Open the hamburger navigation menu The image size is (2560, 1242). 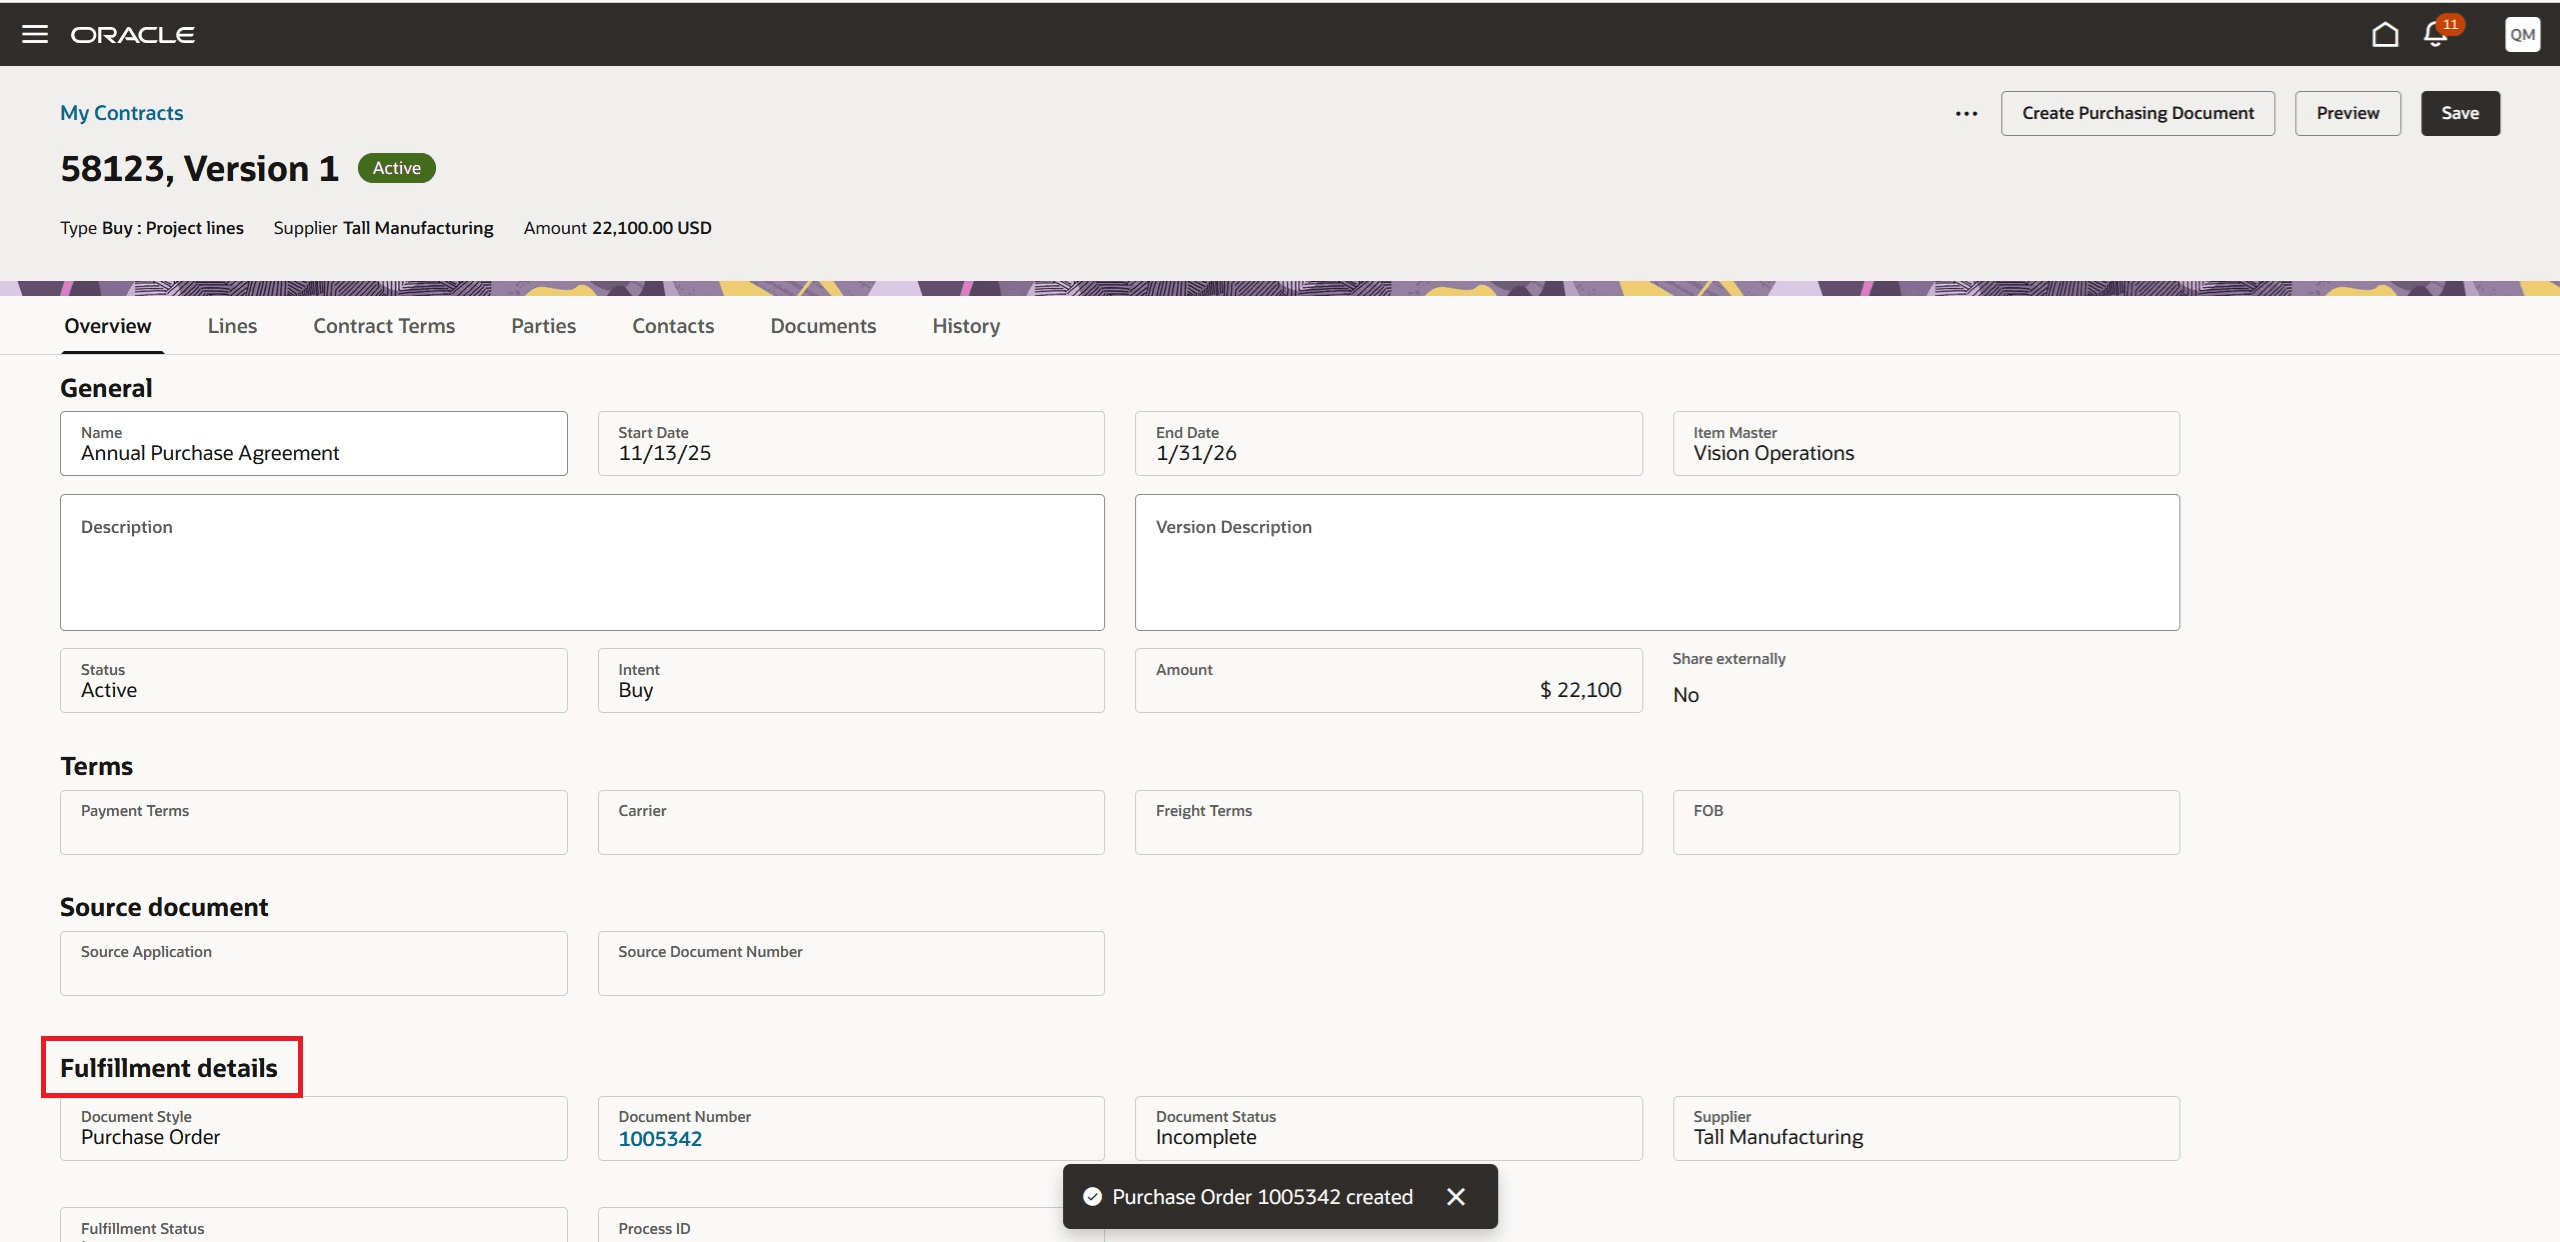[x=35, y=35]
